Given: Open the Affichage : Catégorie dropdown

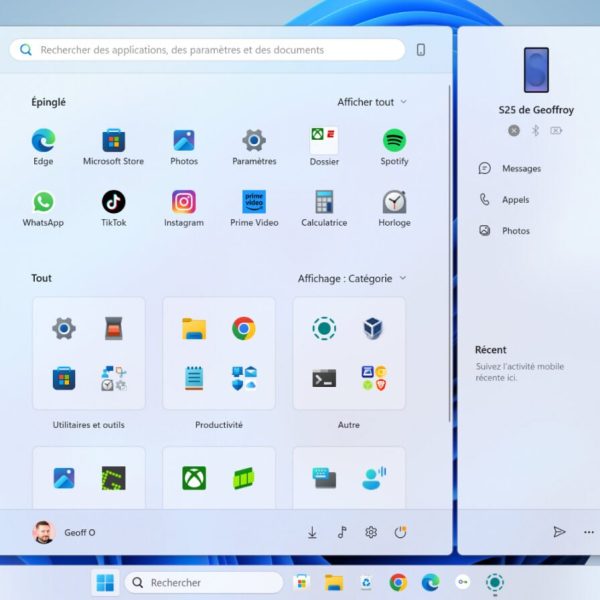Looking at the screenshot, I should tap(352, 278).
